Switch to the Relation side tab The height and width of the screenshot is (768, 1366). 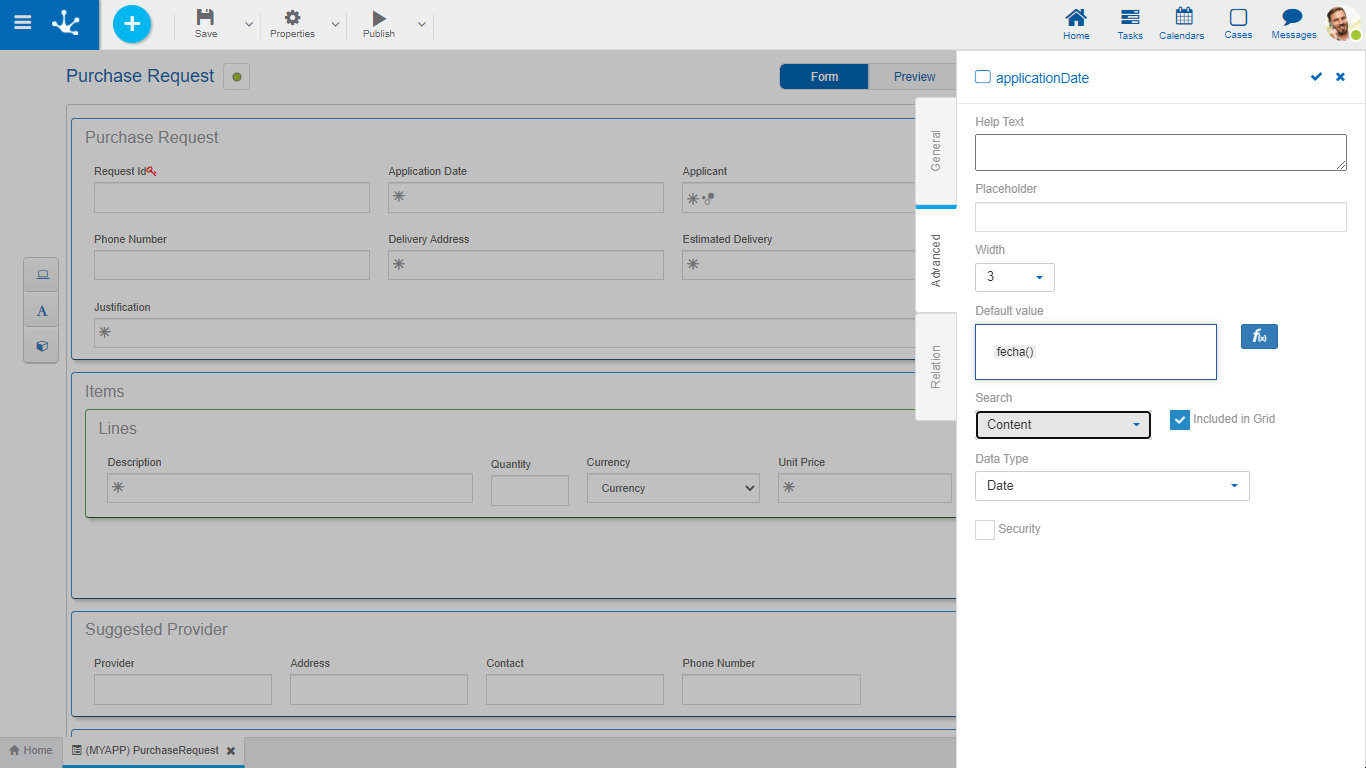click(936, 367)
